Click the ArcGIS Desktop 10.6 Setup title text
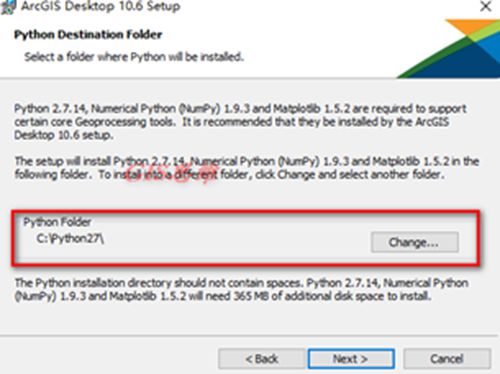 [x=101, y=6]
